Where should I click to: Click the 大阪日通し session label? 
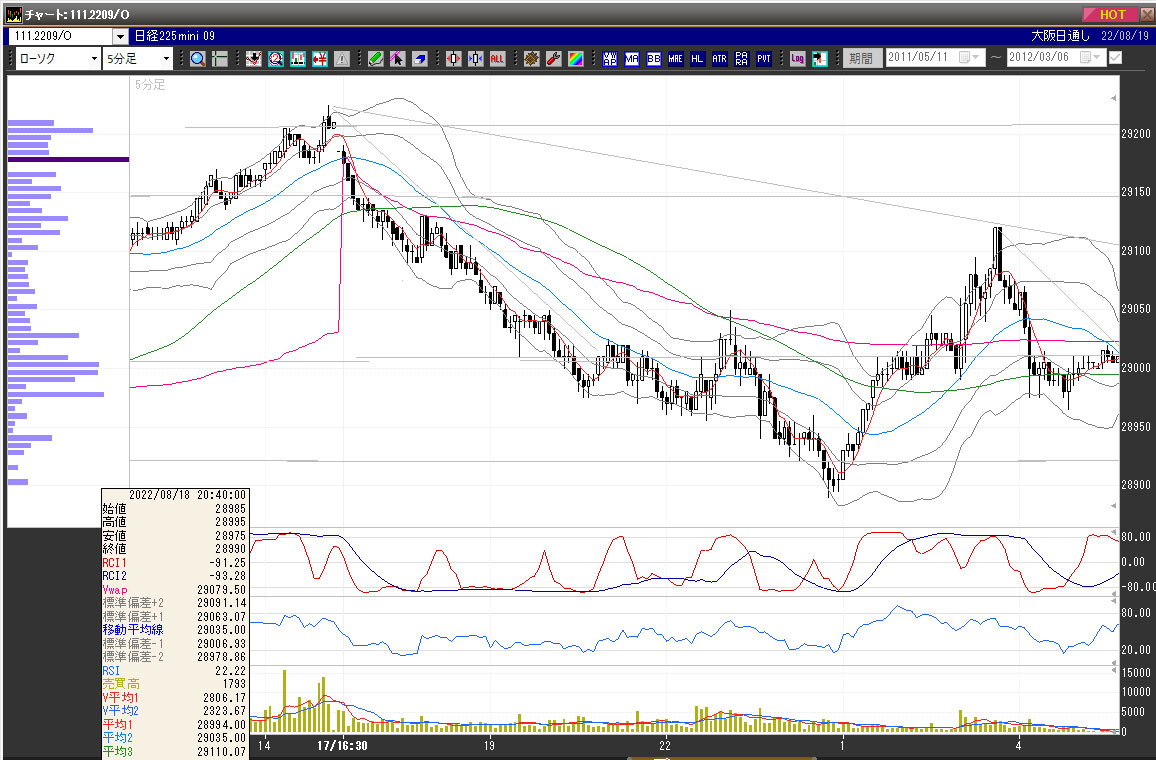pos(1060,36)
